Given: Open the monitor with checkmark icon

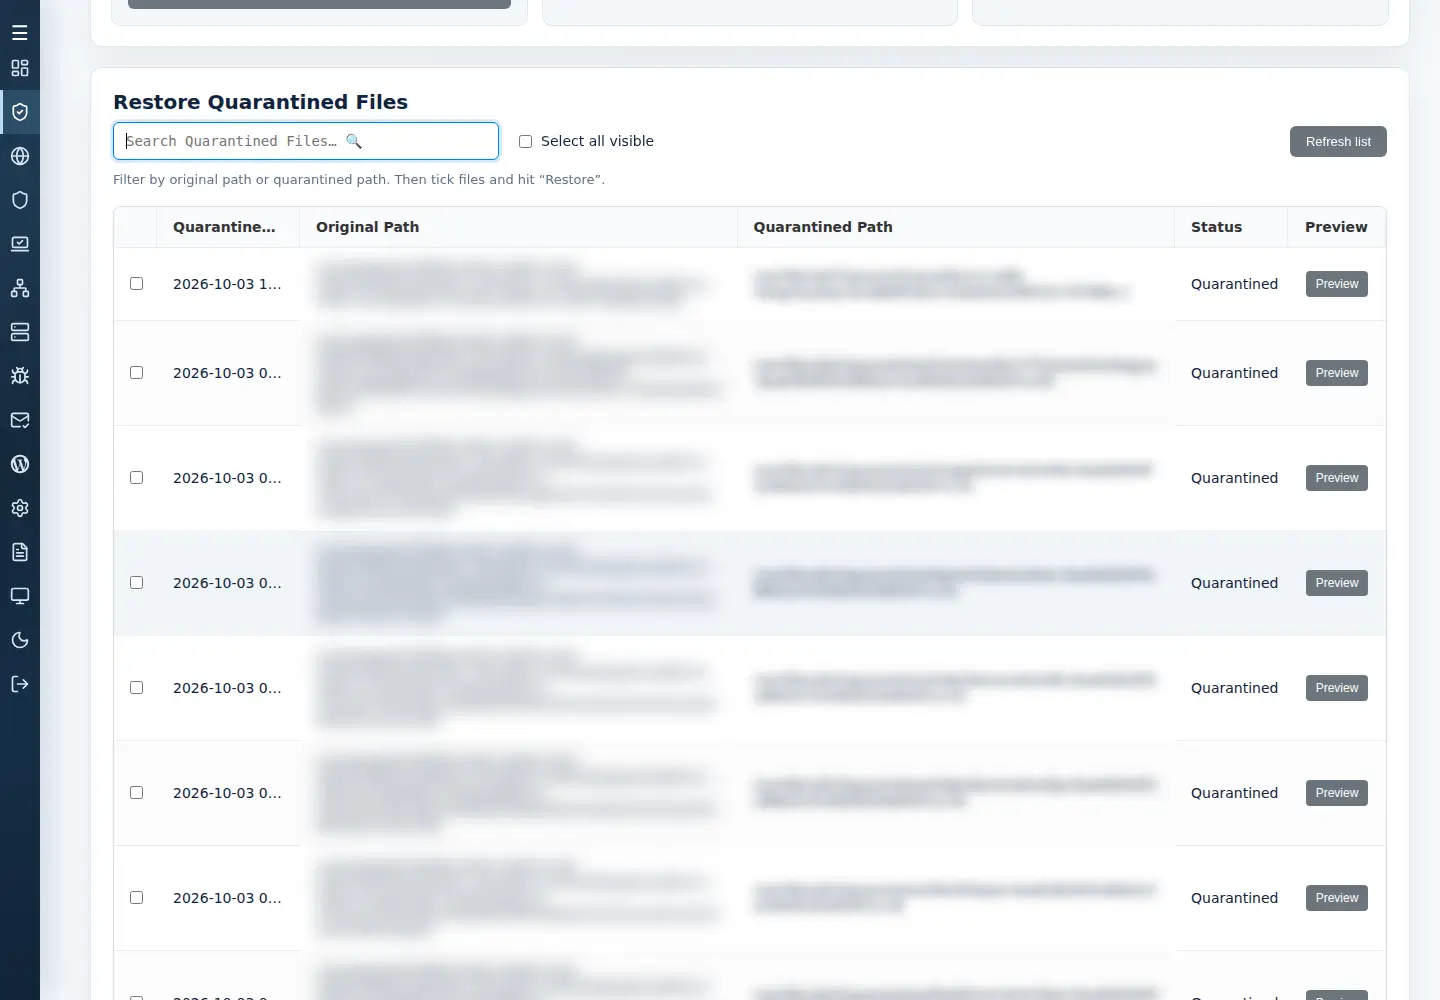Looking at the screenshot, I should 20,244.
